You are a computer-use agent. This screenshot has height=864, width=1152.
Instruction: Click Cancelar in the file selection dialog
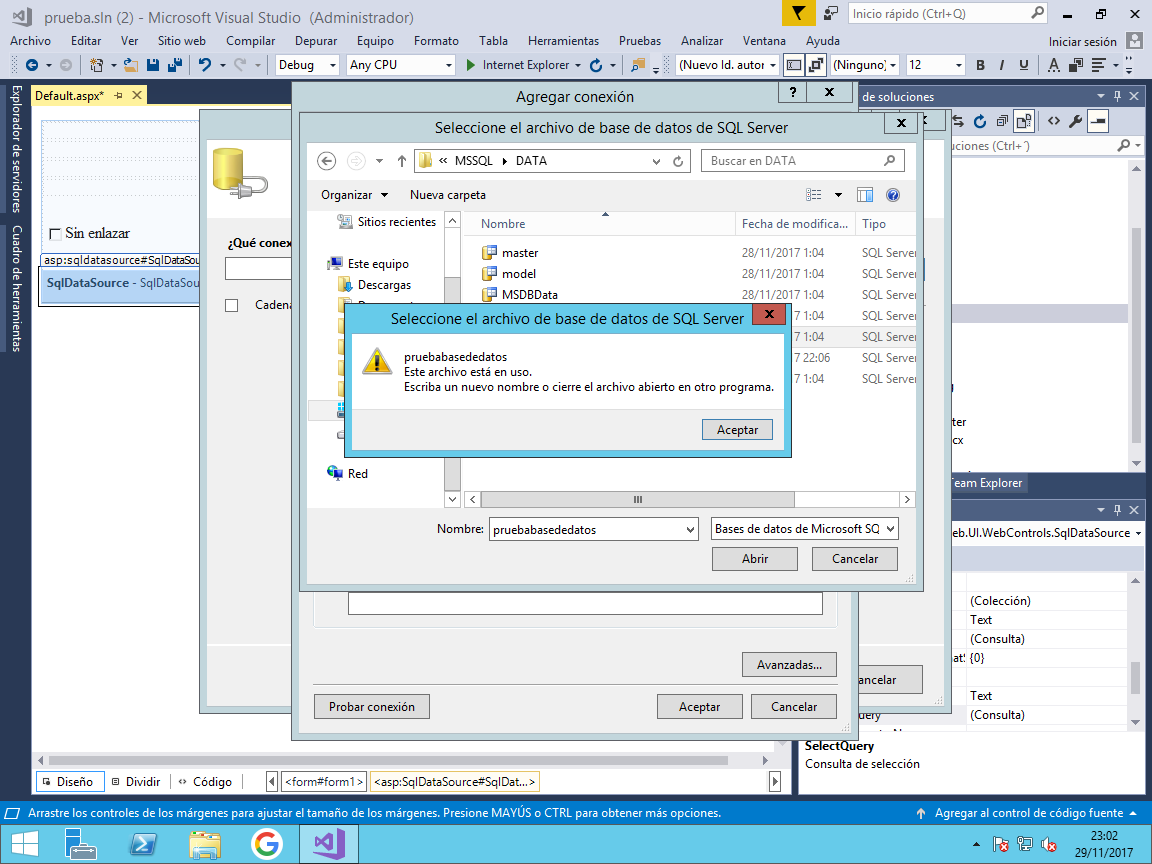(x=854, y=559)
